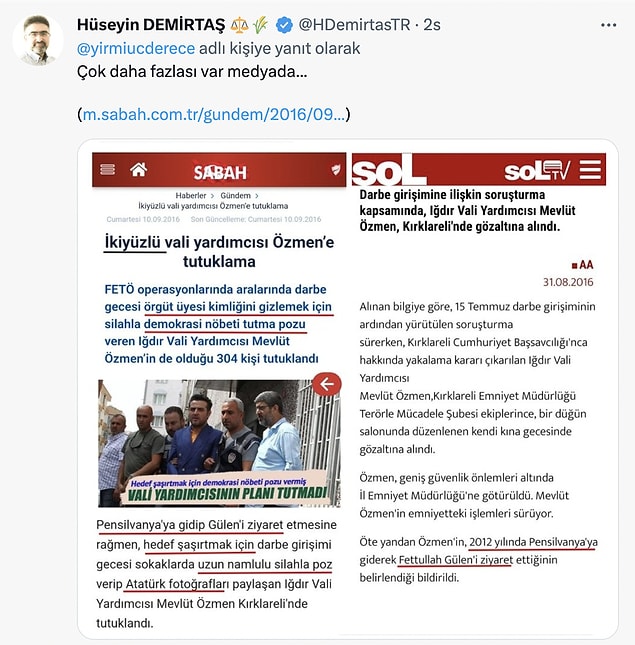Image resolution: width=635 pixels, height=645 pixels.
Task: Click the Sabah home icon
Action: [x=139, y=169]
